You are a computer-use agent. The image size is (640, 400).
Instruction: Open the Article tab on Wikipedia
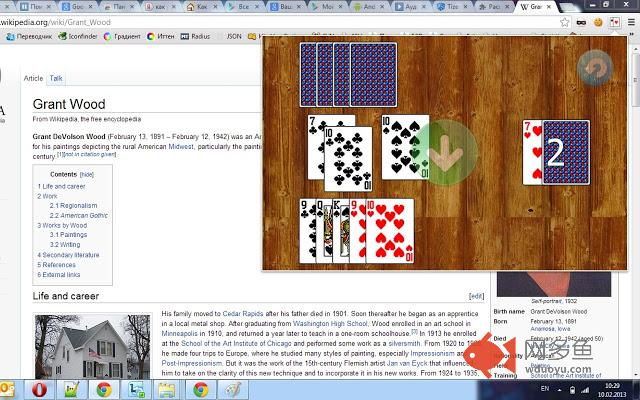coord(33,78)
